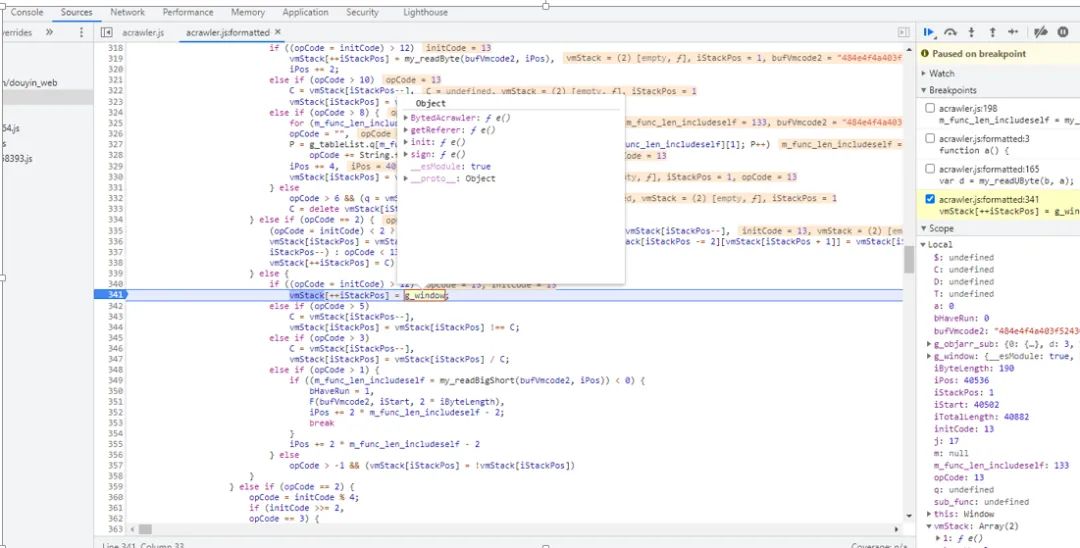Expand __proto__ in object tooltip
Viewport: 1080px width, 548px height.
(406, 178)
